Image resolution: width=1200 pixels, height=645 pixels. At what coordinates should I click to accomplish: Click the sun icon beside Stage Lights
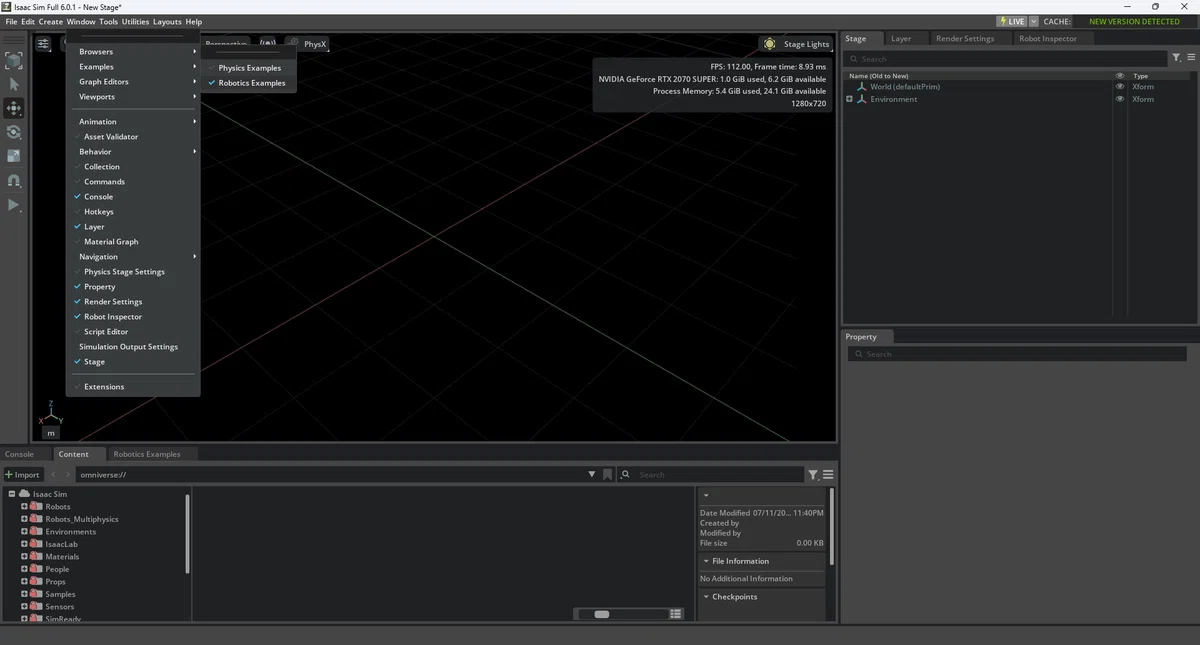(x=769, y=44)
